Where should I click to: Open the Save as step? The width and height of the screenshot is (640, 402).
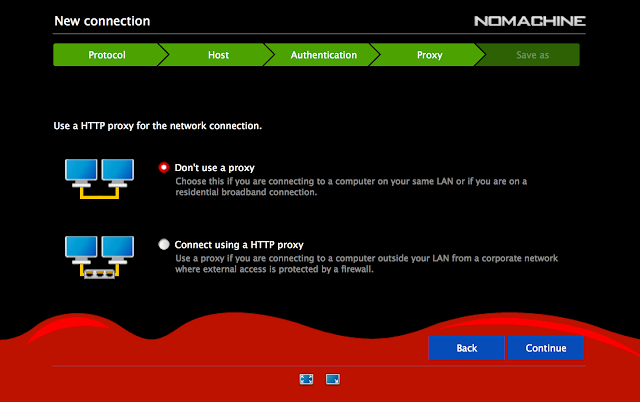click(x=532, y=55)
